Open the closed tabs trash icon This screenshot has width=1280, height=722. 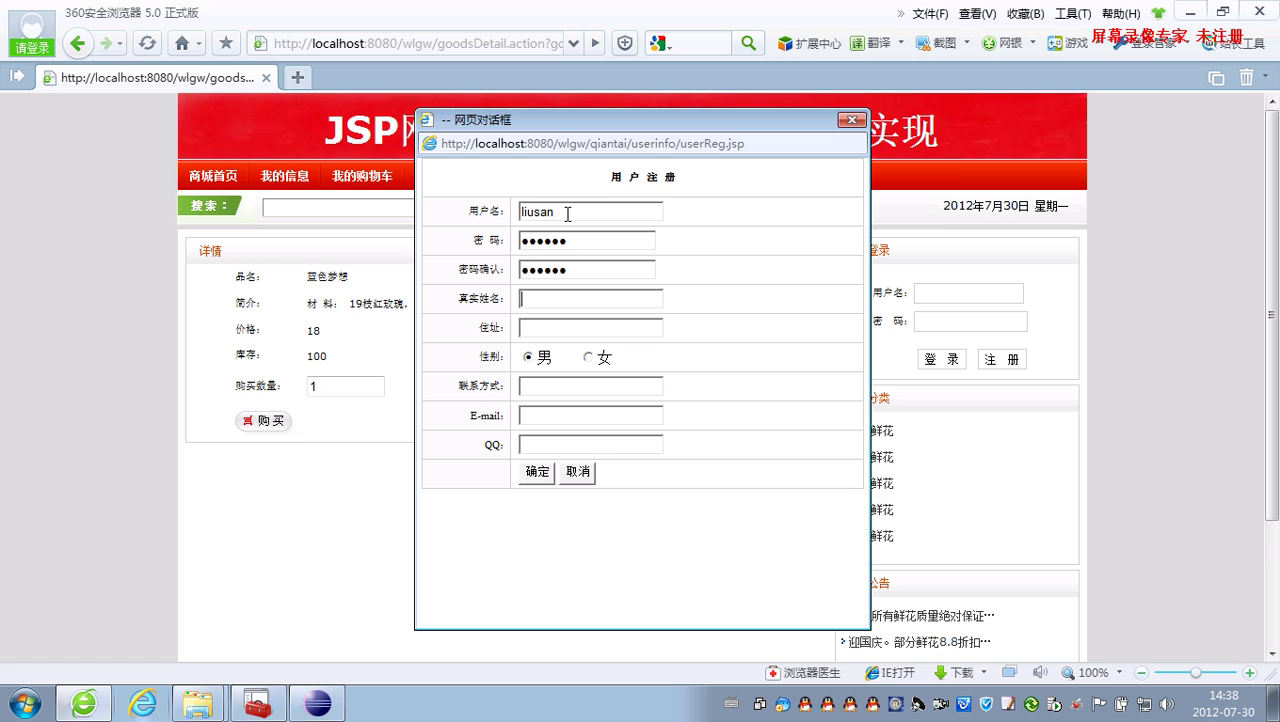(1246, 77)
